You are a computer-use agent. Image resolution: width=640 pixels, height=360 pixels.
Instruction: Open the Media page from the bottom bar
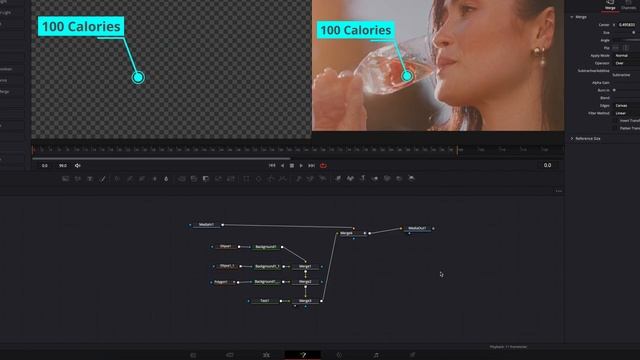click(193, 355)
